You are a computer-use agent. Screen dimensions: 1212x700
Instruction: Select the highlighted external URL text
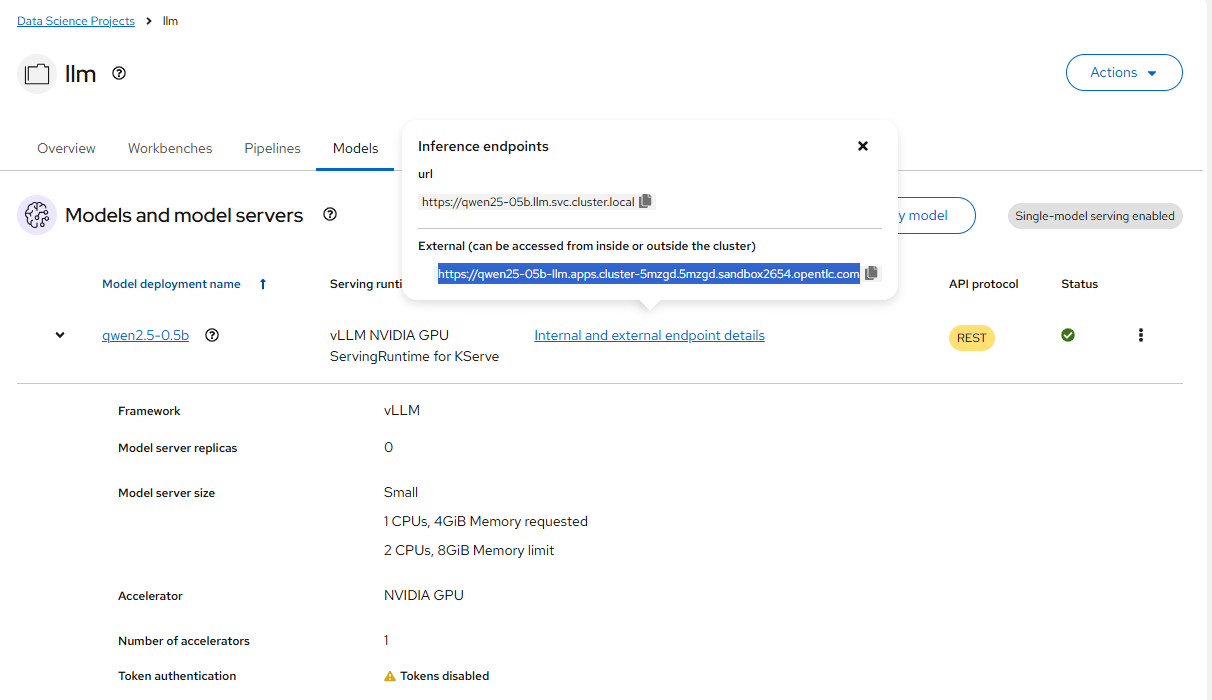pyautogui.click(x=648, y=273)
